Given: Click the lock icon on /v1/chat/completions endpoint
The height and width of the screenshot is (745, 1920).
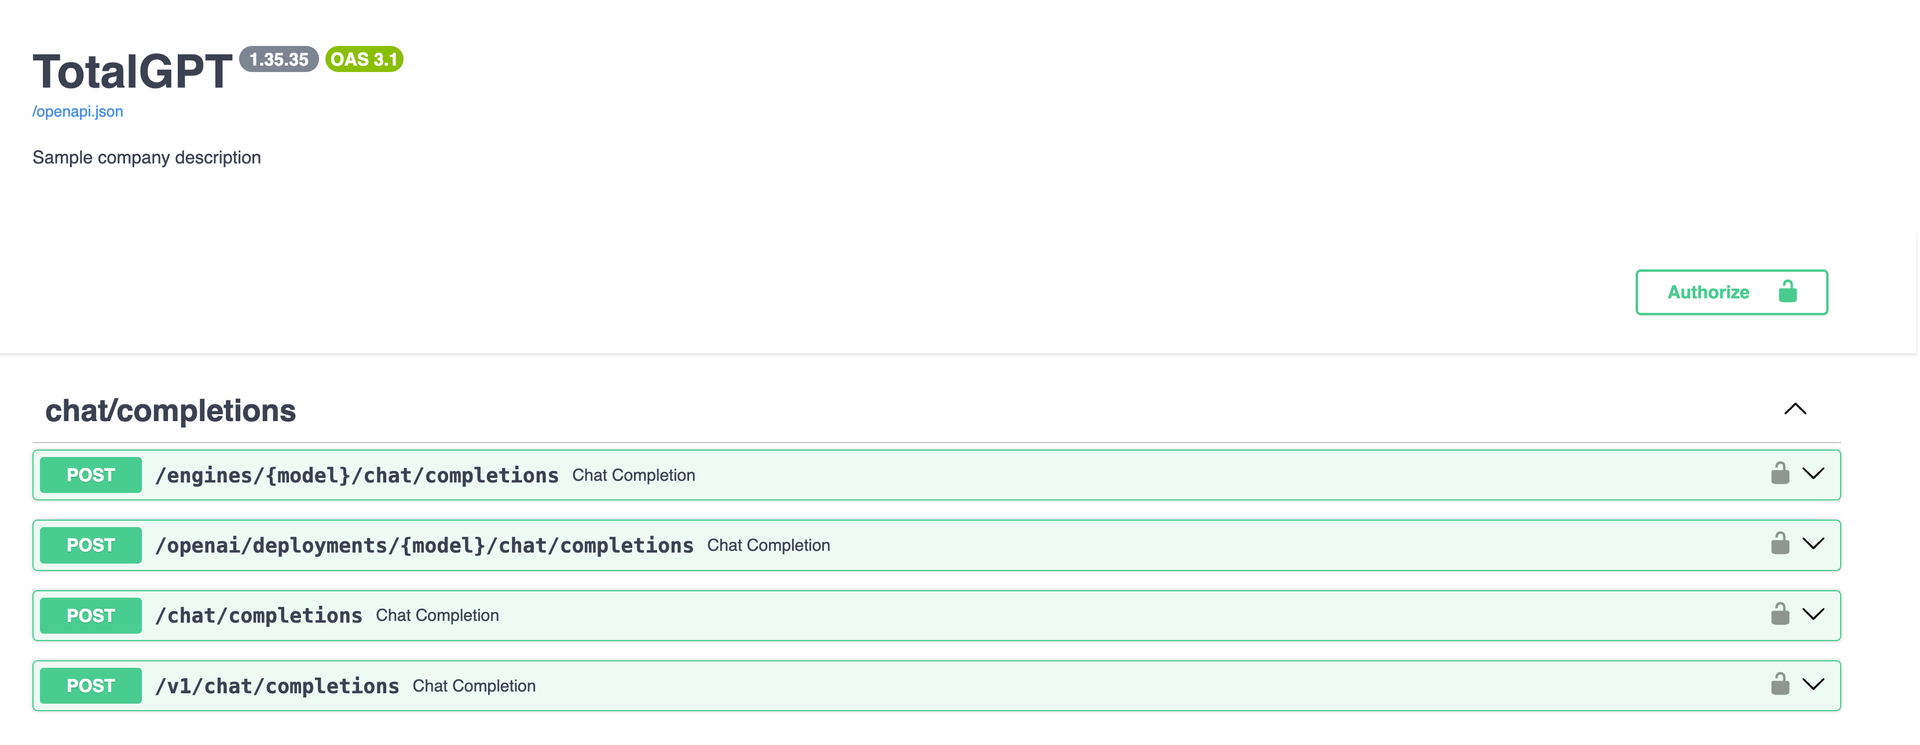Looking at the screenshot, I should pyautogui.click(x=1780, y=684).
